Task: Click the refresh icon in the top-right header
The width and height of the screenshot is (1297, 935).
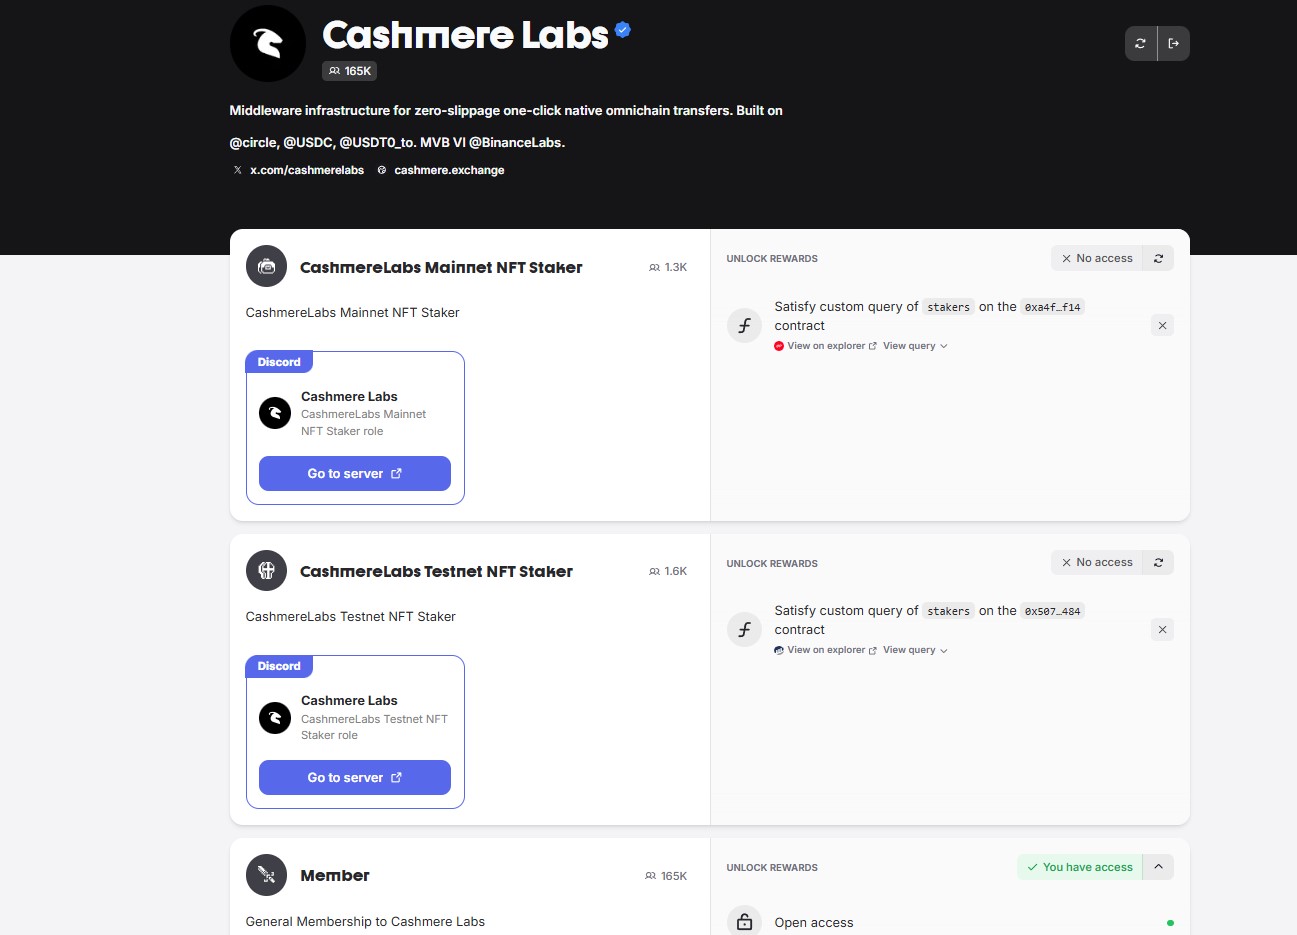Action: pos(1141,43)
